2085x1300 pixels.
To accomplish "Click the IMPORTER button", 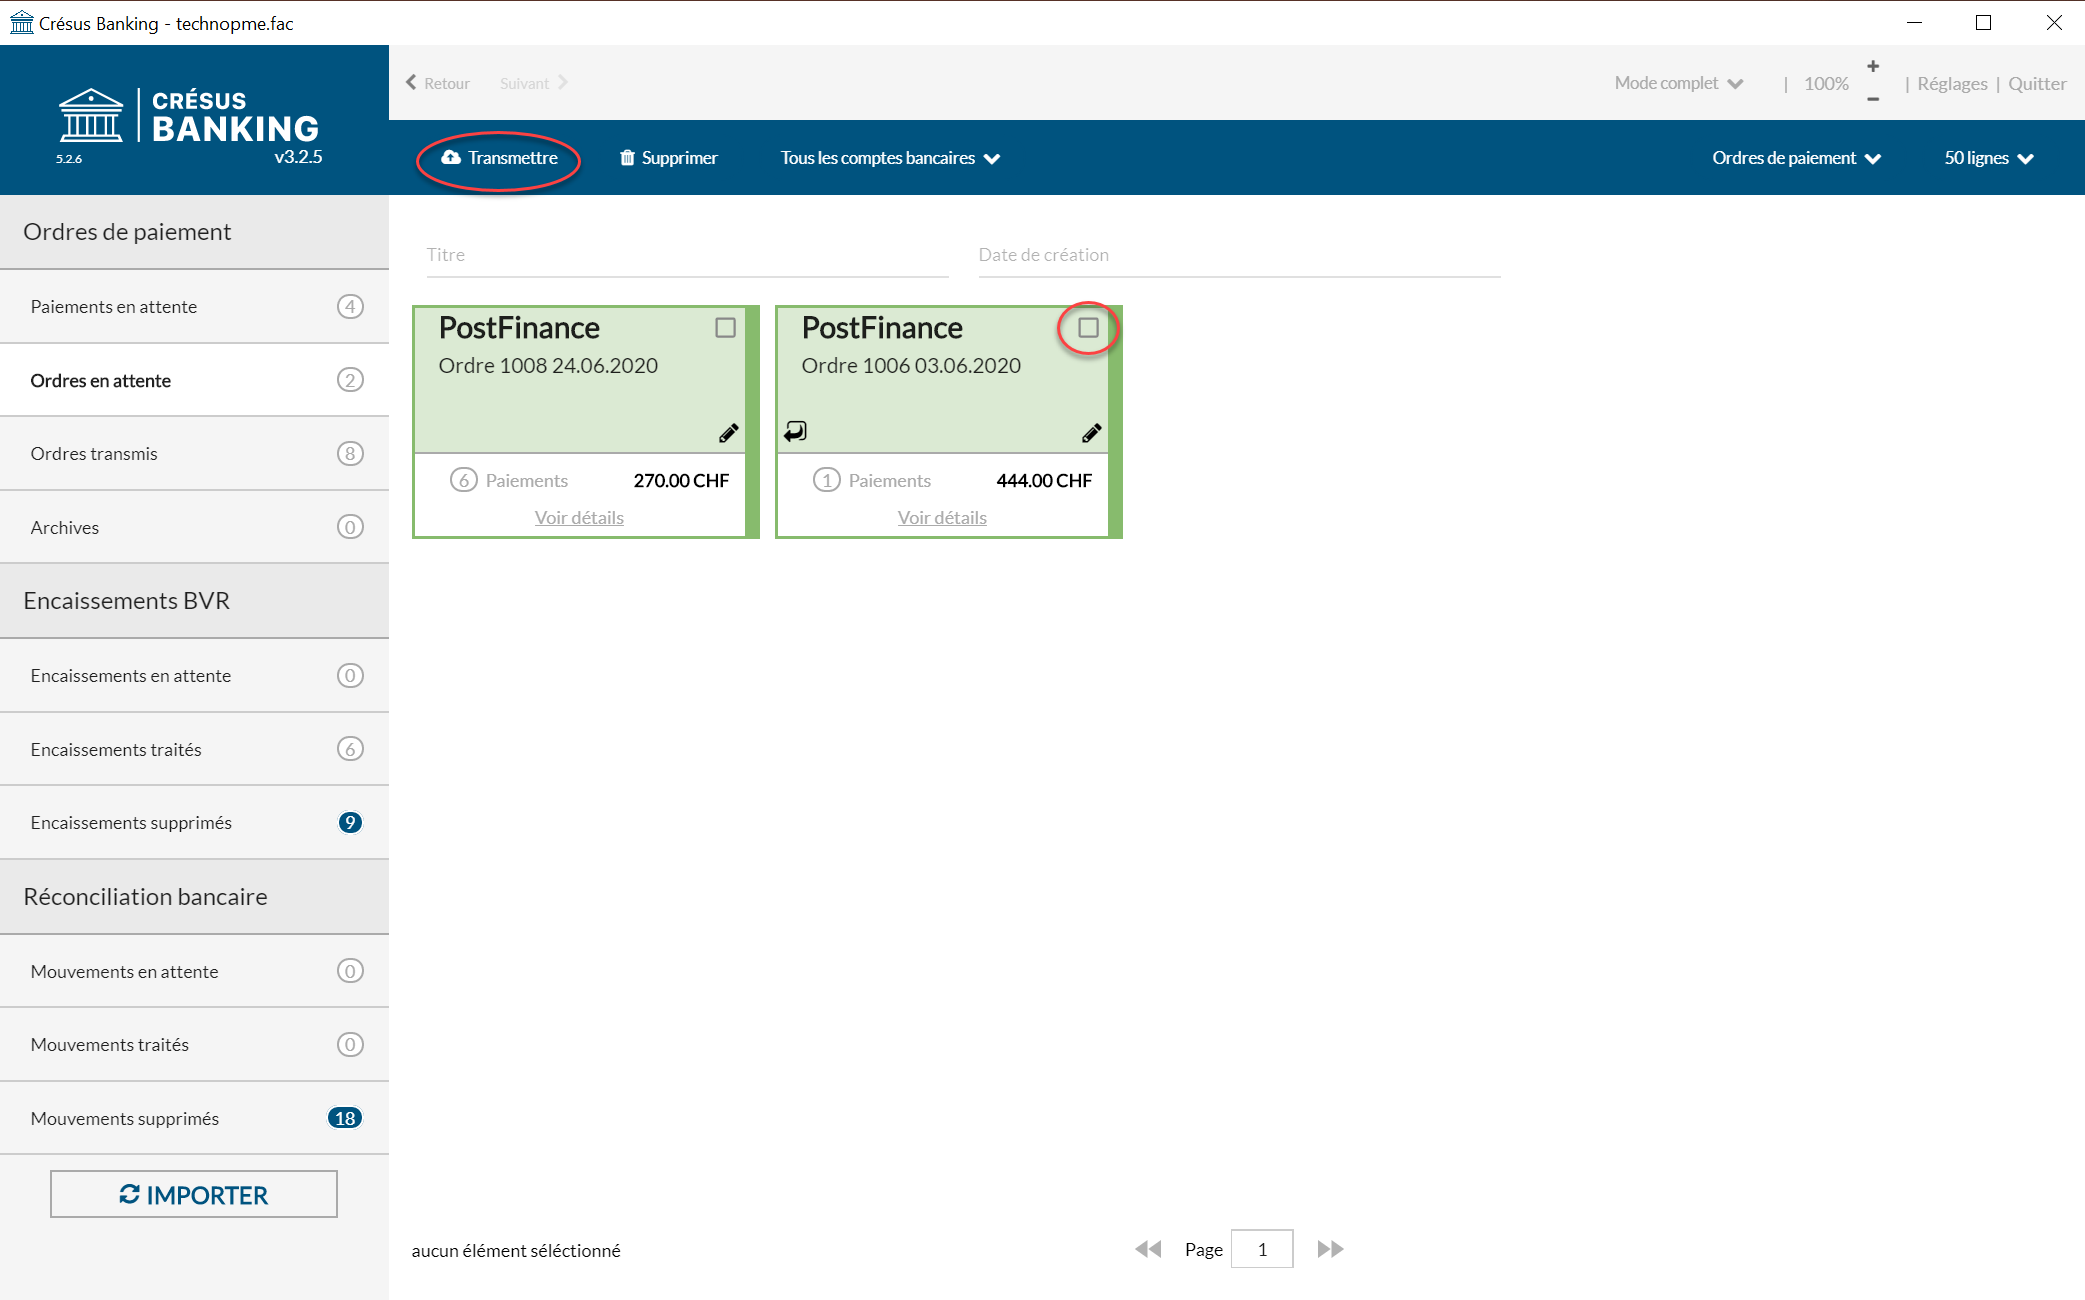I will [x=194, y=1194].
